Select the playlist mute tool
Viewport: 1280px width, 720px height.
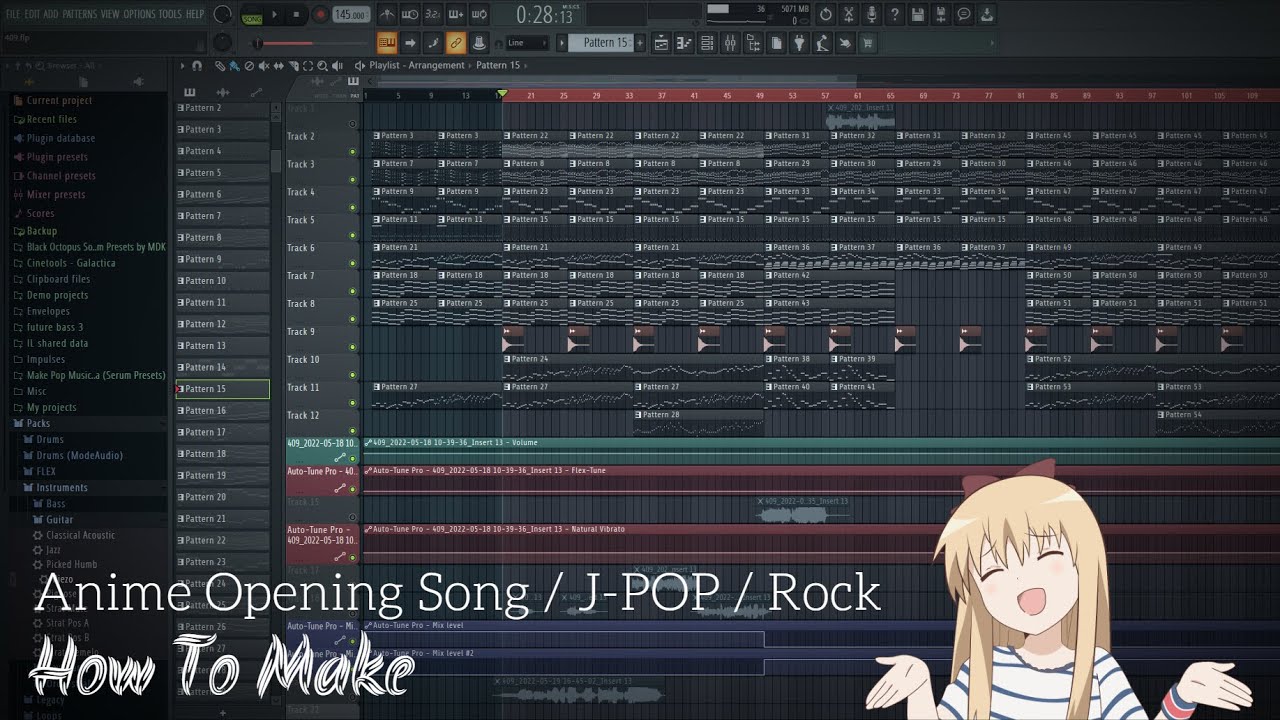(263, 66)
